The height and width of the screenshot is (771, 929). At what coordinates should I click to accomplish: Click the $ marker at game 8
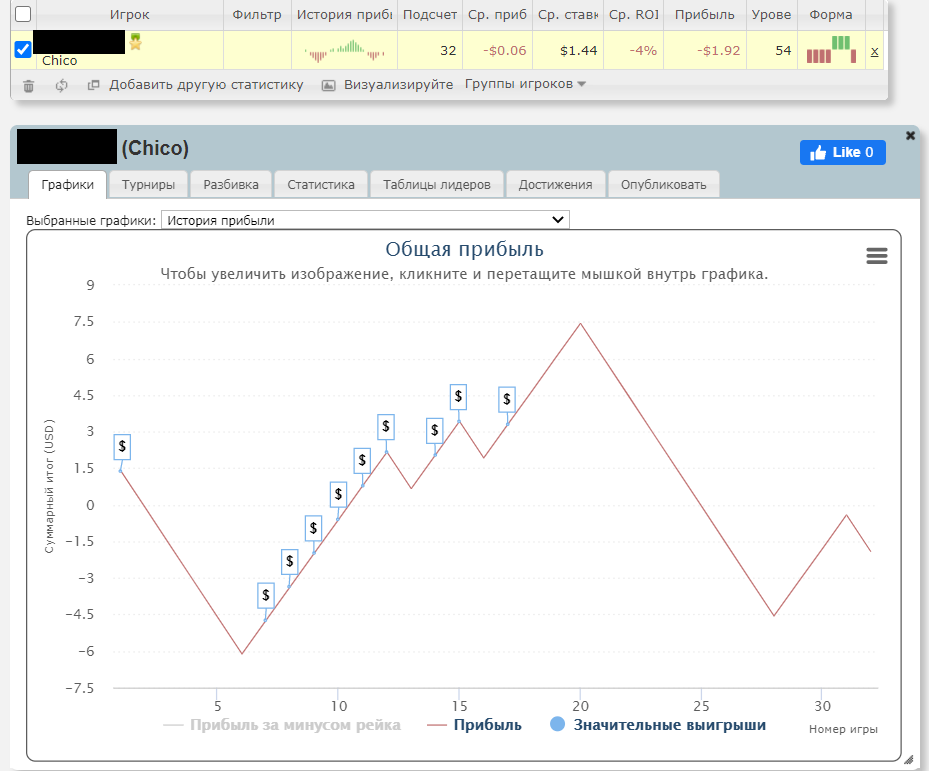point(290,561)
